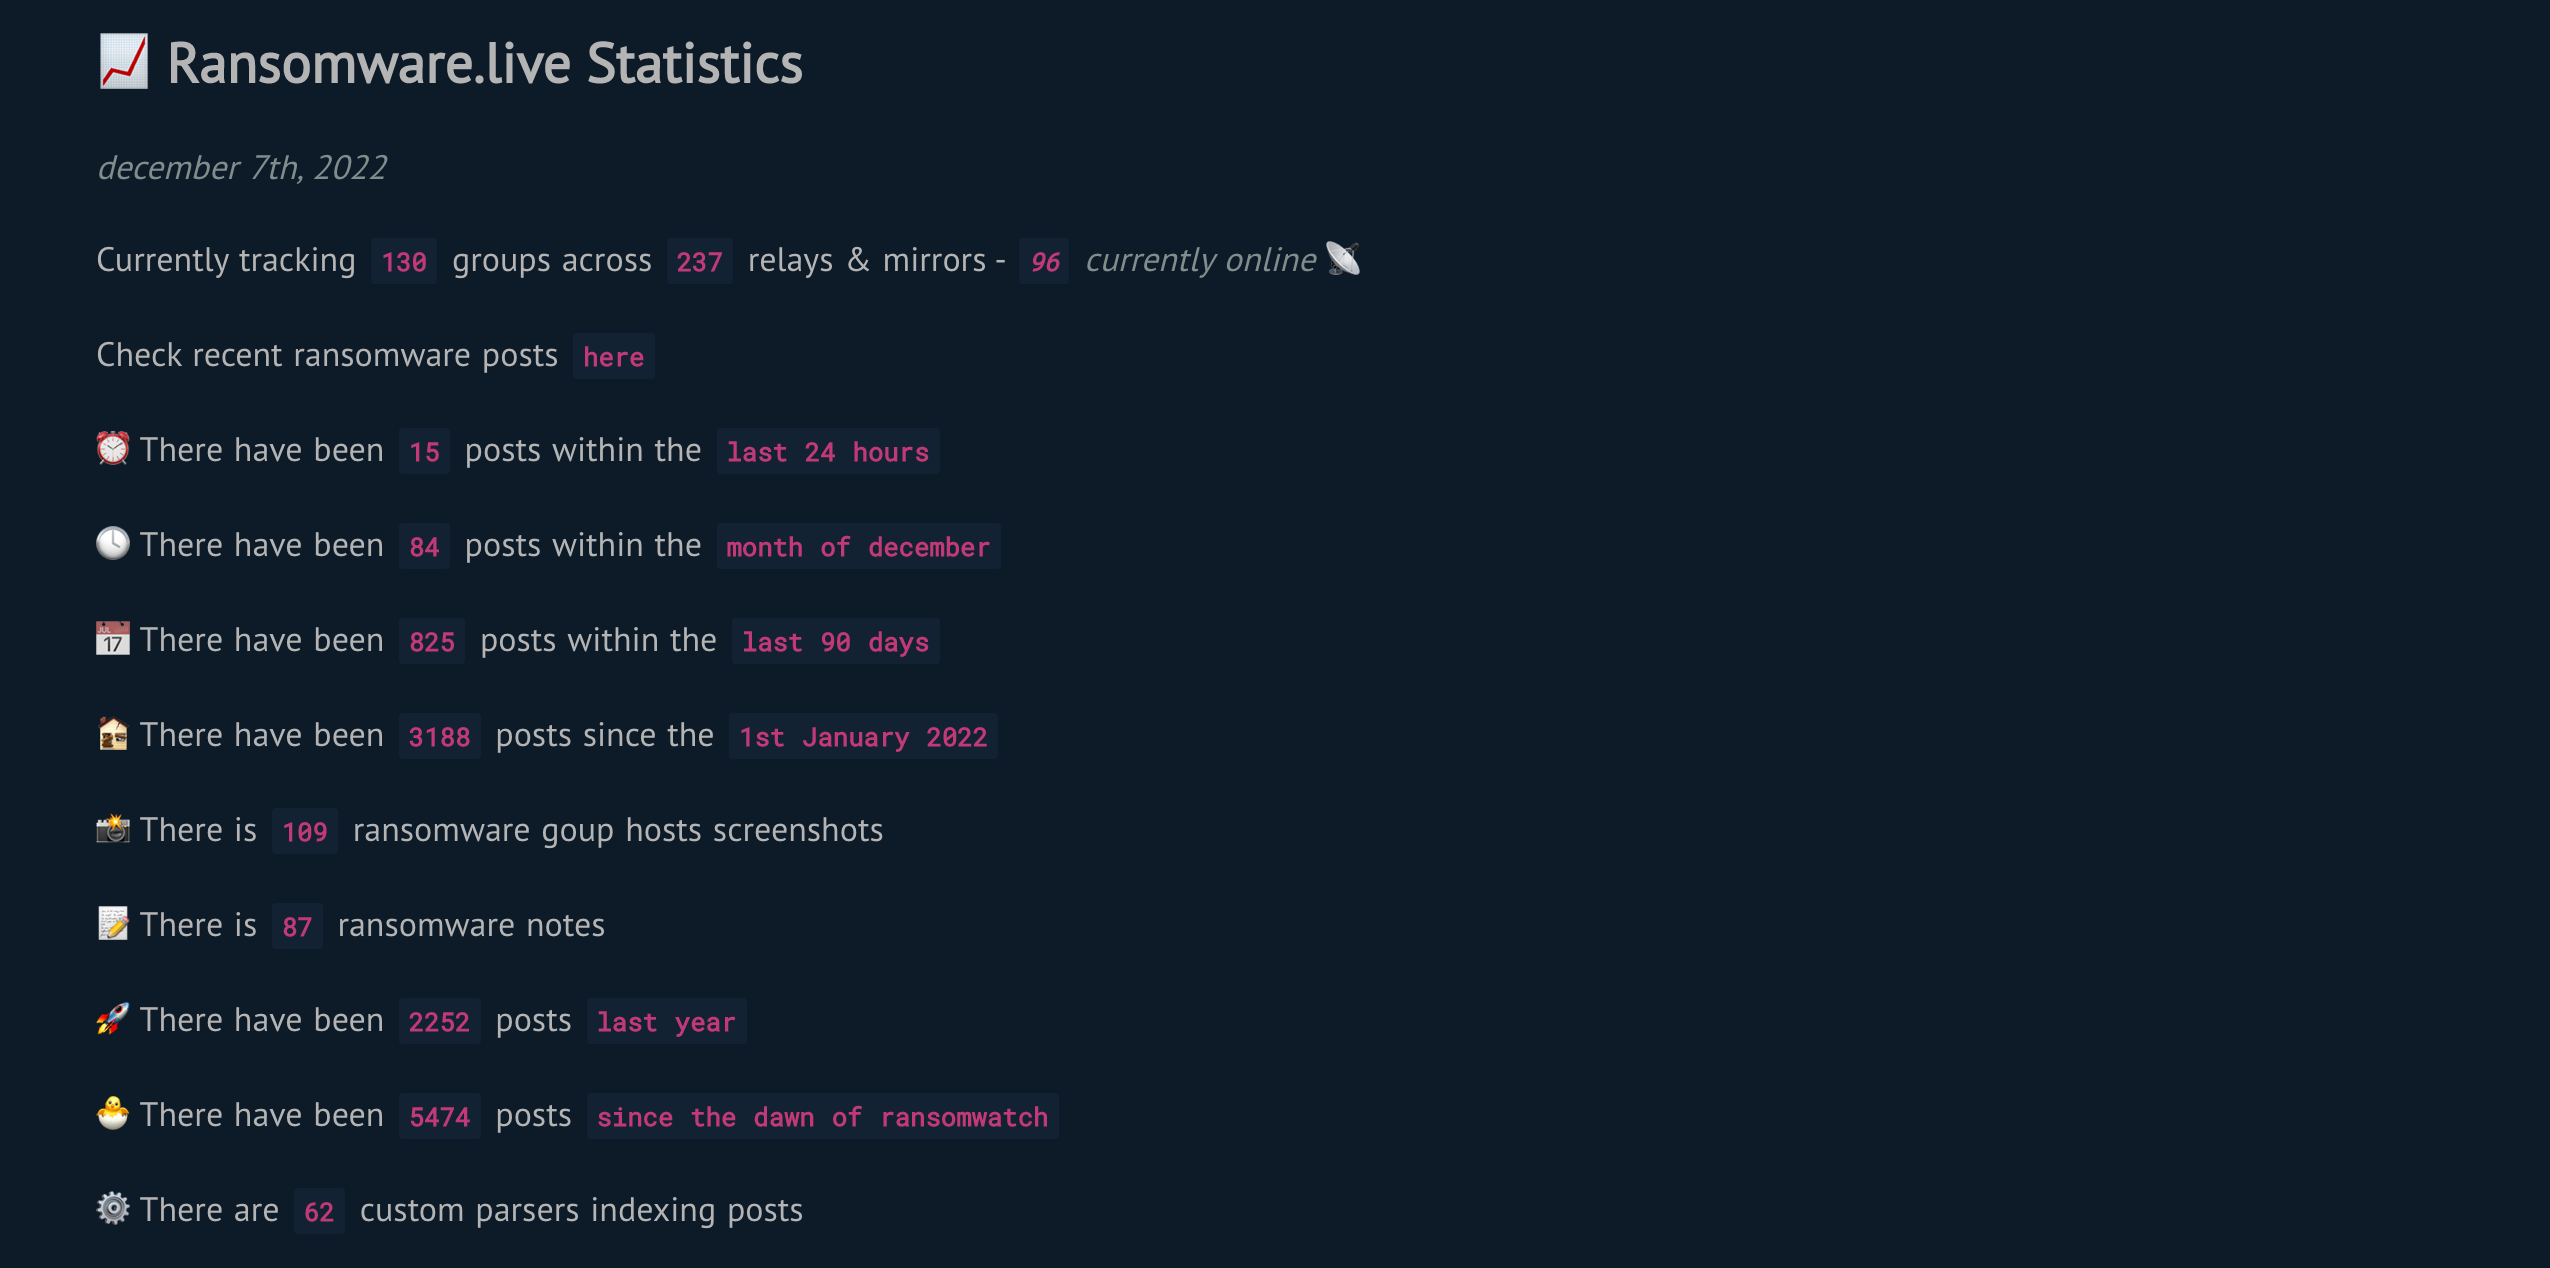Screen dimensions: 2550x1268
Task: Open the 'last year' posts link
Action: click(667, 1022)
